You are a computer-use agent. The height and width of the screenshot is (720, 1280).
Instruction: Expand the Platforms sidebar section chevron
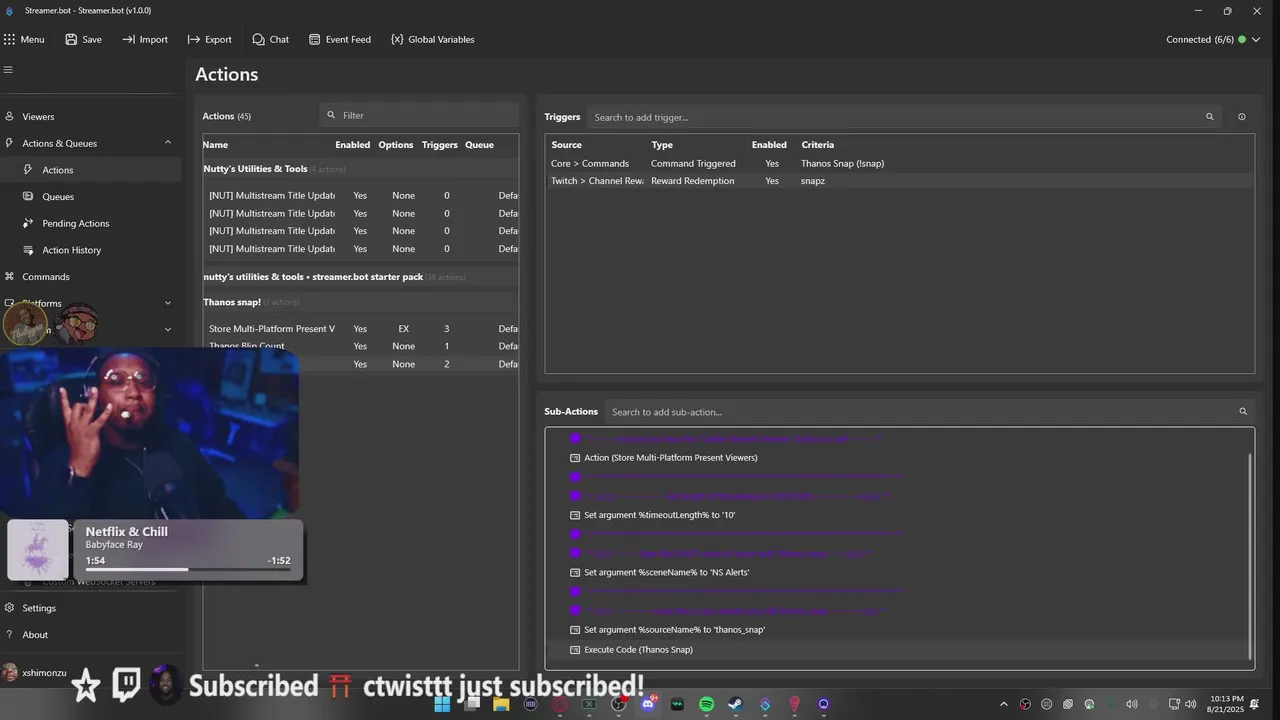[168, 303]
